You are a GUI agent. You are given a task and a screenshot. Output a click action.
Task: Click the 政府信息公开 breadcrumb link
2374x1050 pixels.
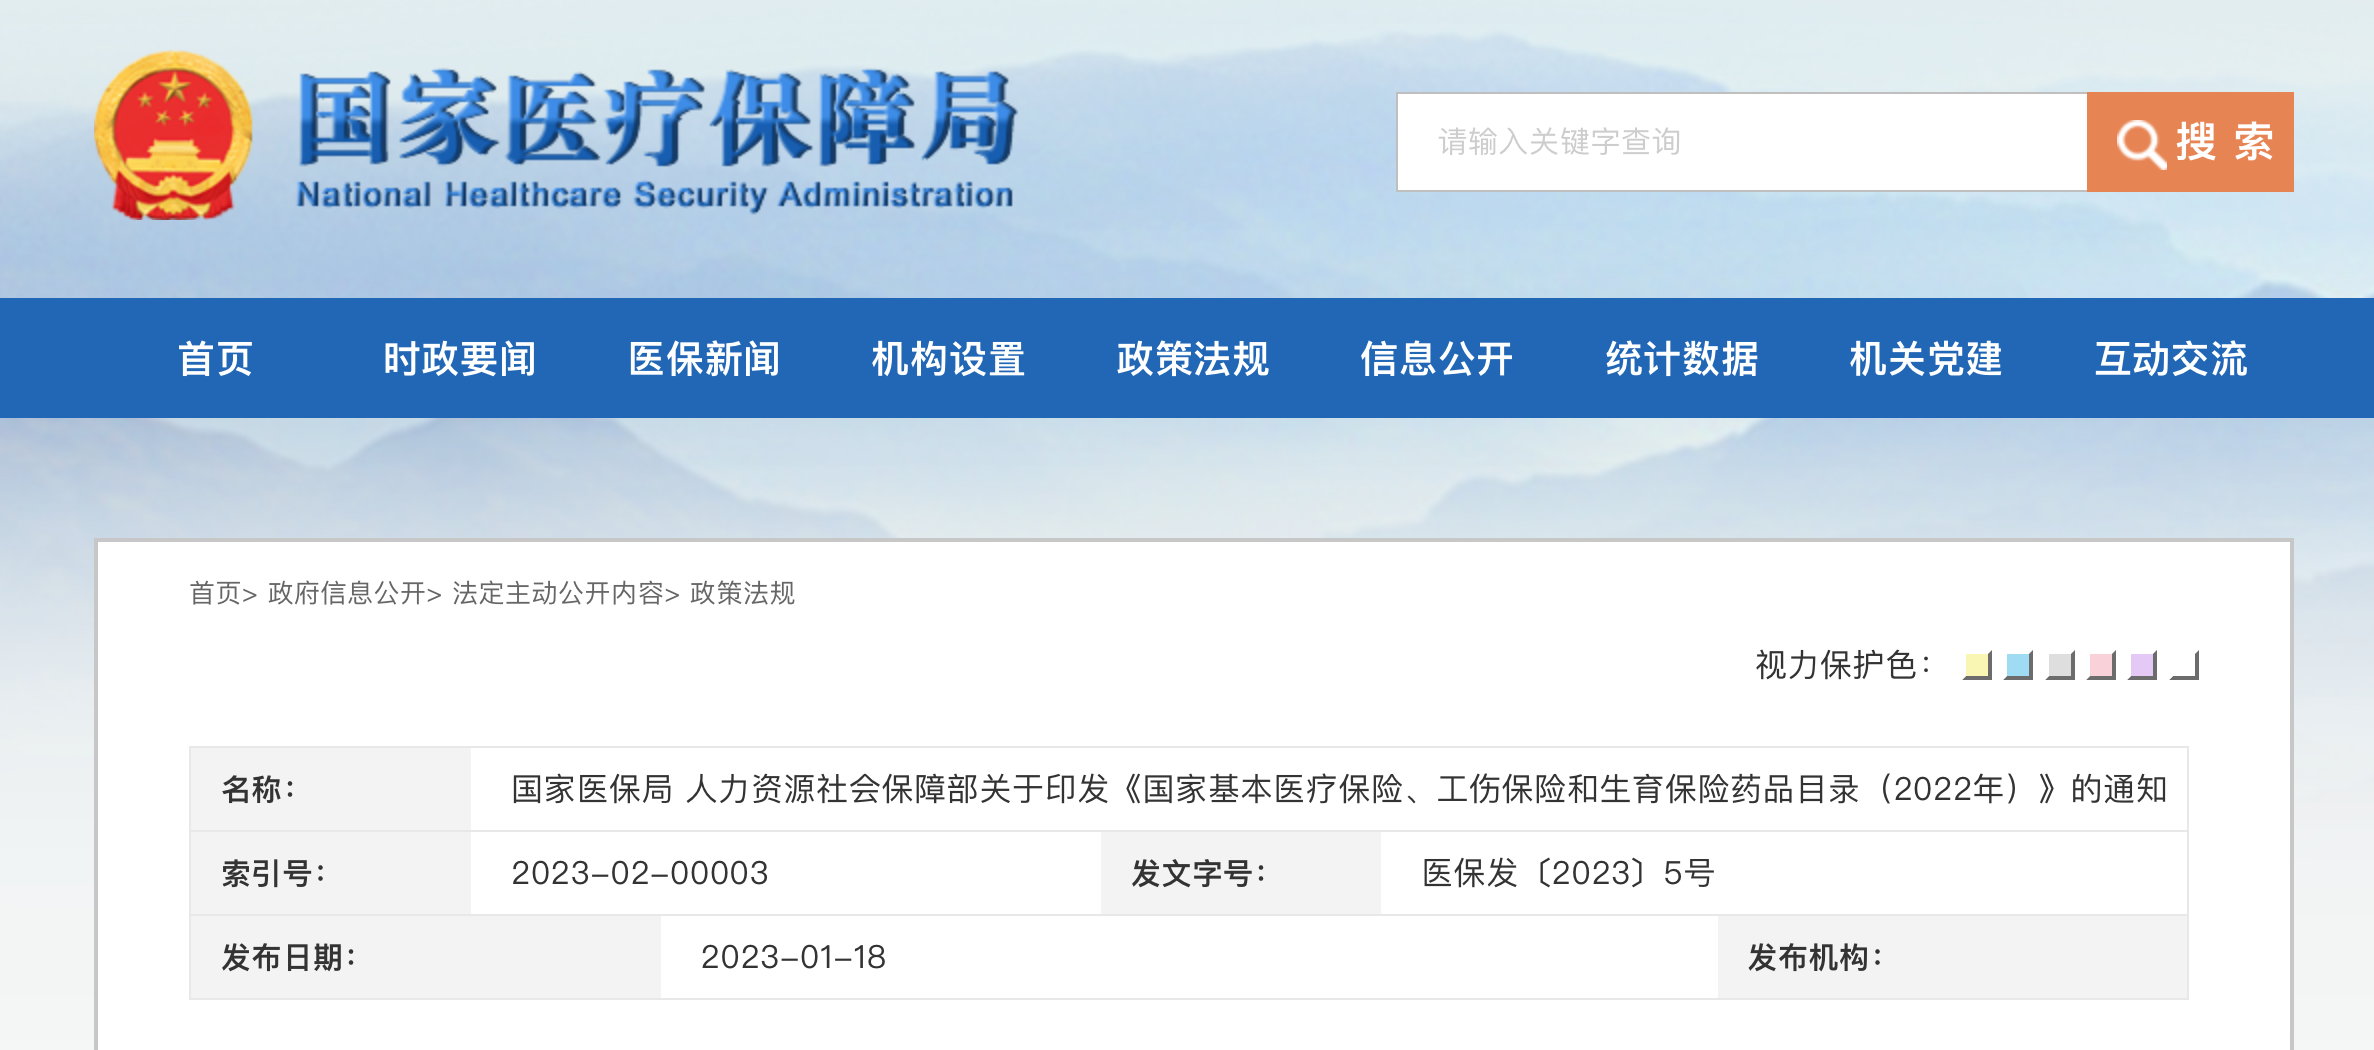[x=347, y=593]
